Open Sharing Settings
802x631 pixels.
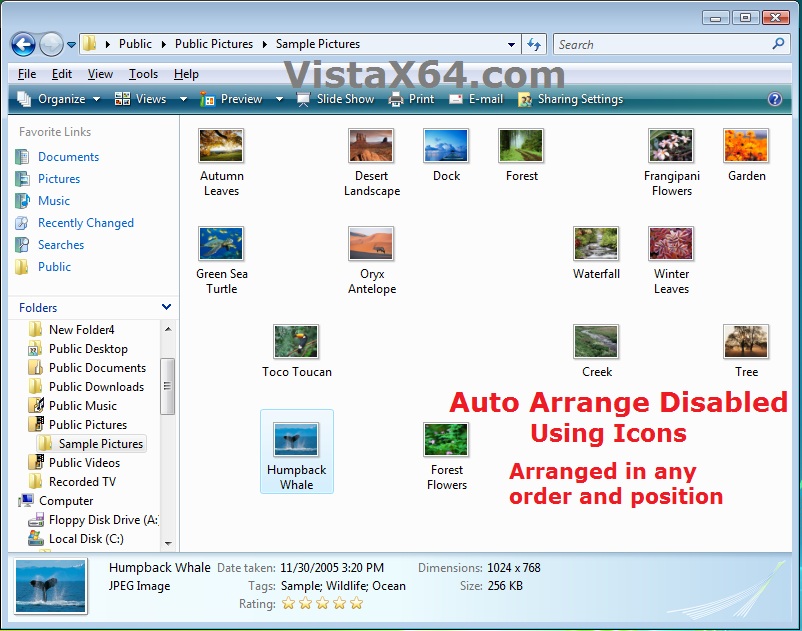coord(570,99)
